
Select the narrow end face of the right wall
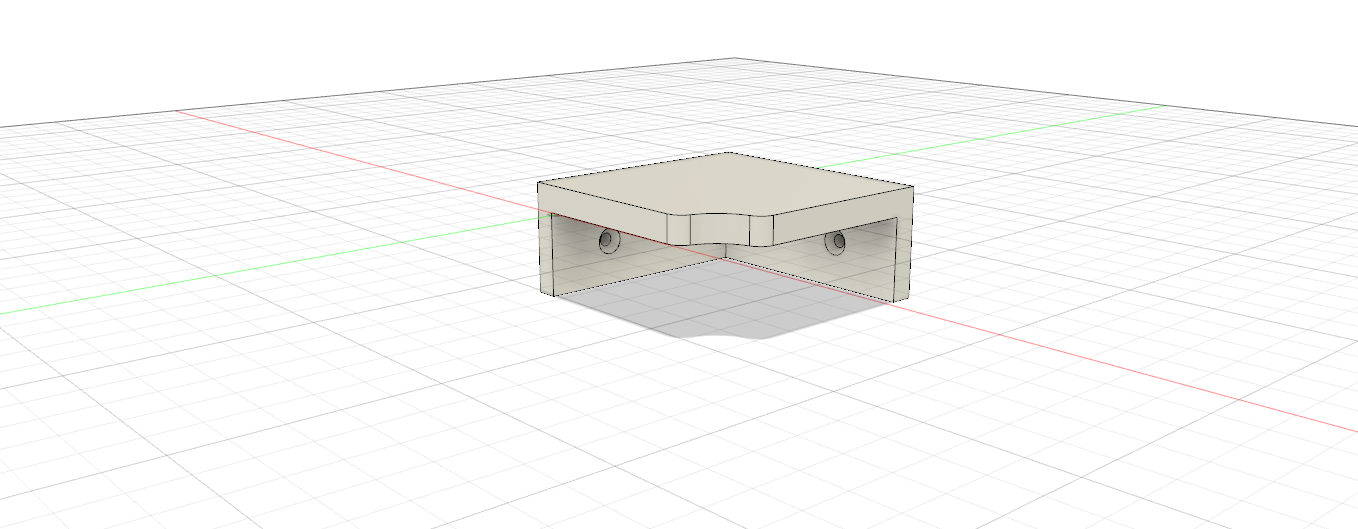tap(904, 256)
